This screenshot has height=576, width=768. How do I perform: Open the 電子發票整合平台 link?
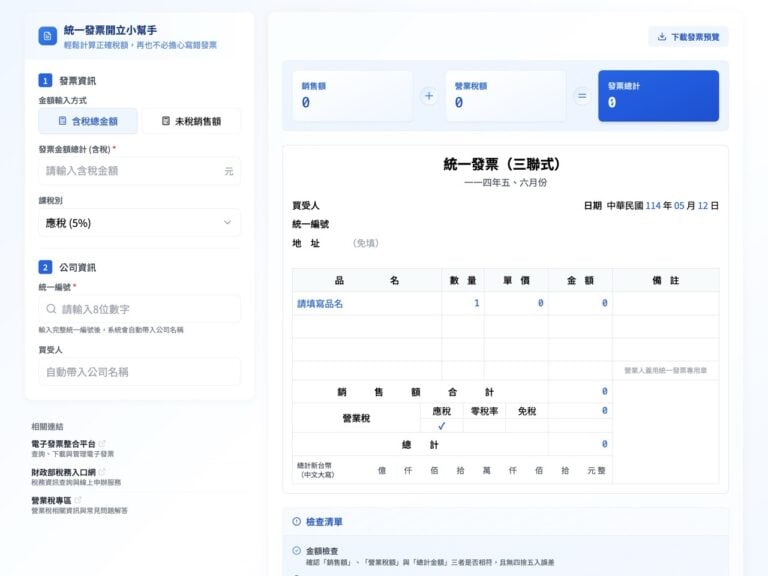(x=63, y=443)
